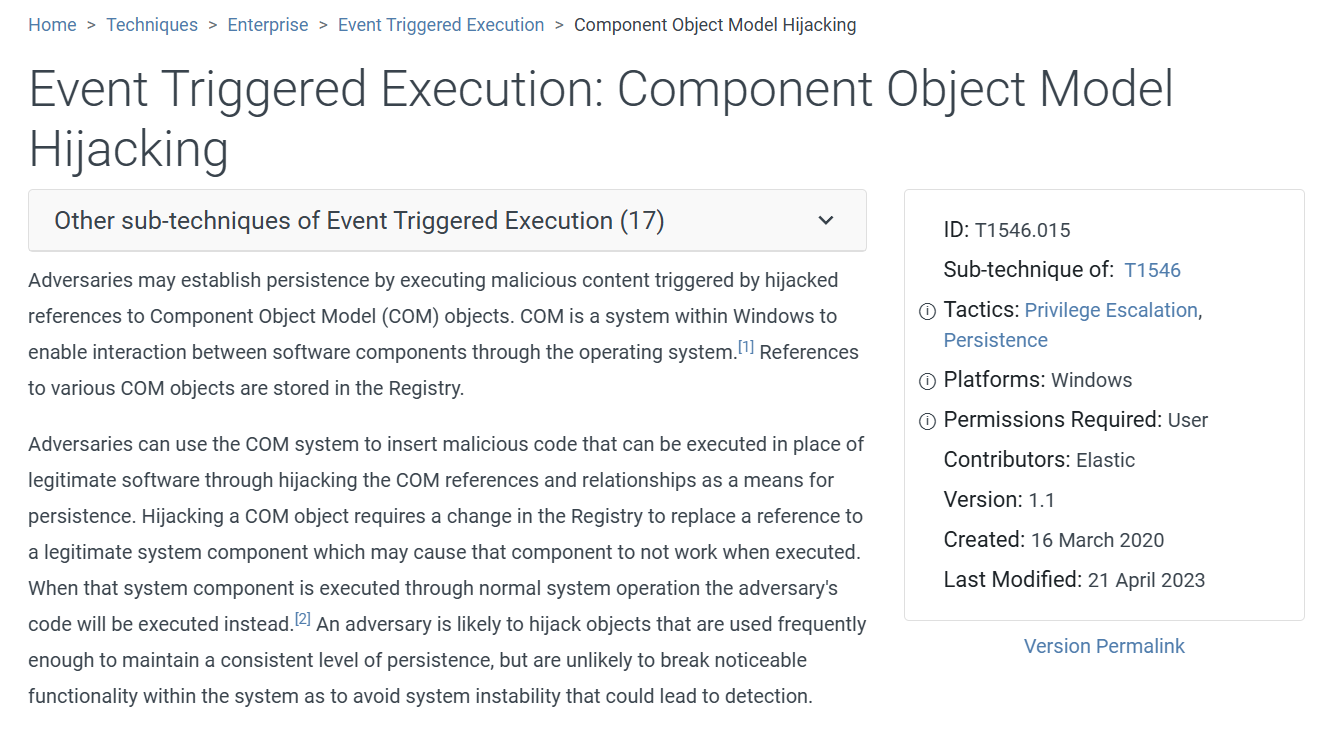This screenshot has height=730, width=1322.
Task: Open Other sub-techniques of Event Triggered Execution
Action: [359, 221]
